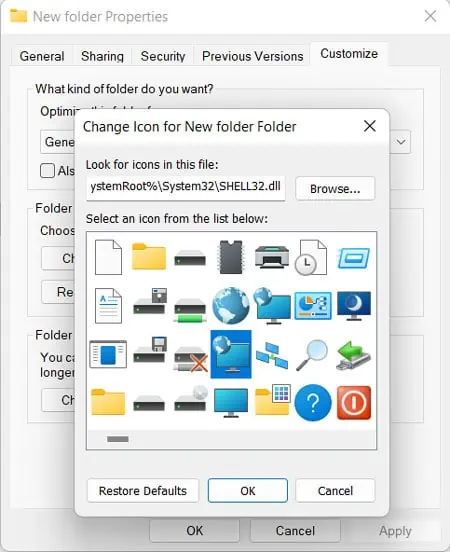The width and height of the screenshot is (450, 552).
Task: Click the icon list horizontal scrollbar thumb
Action: click(118, 439)
